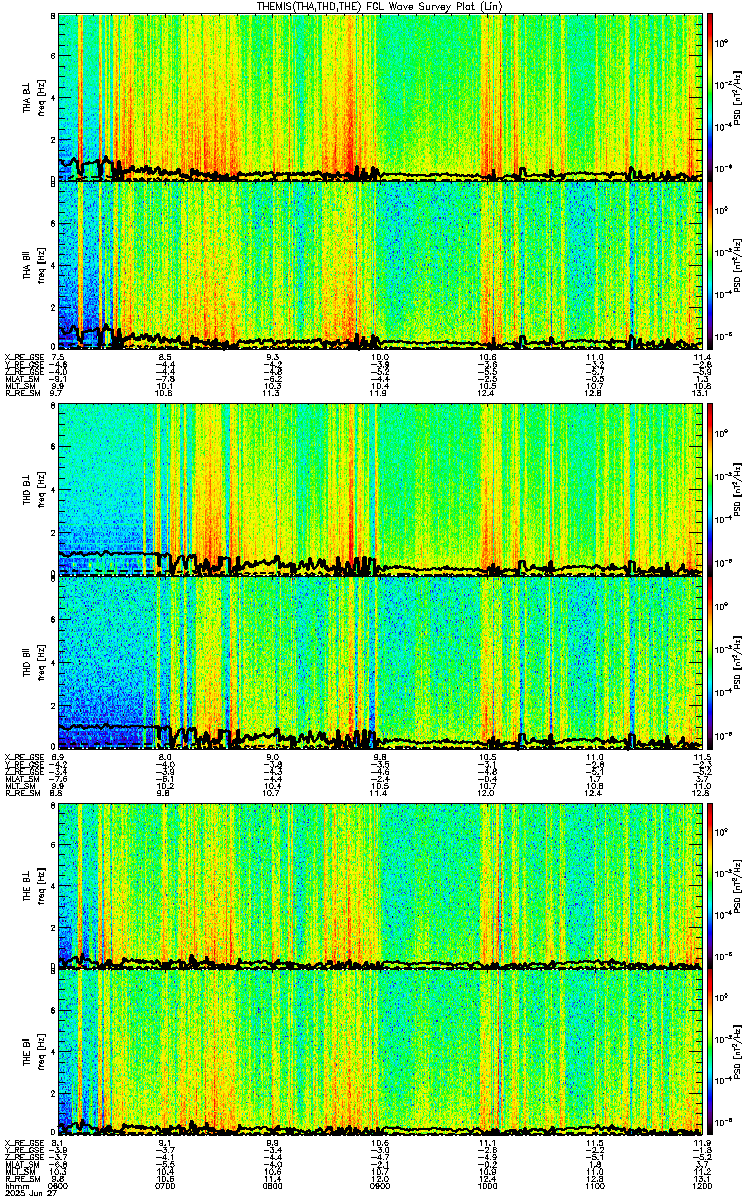This screenshot has height=1200, width=750.
Task: Click the 0800 time tick label
Action: (x=273, y=1184)
